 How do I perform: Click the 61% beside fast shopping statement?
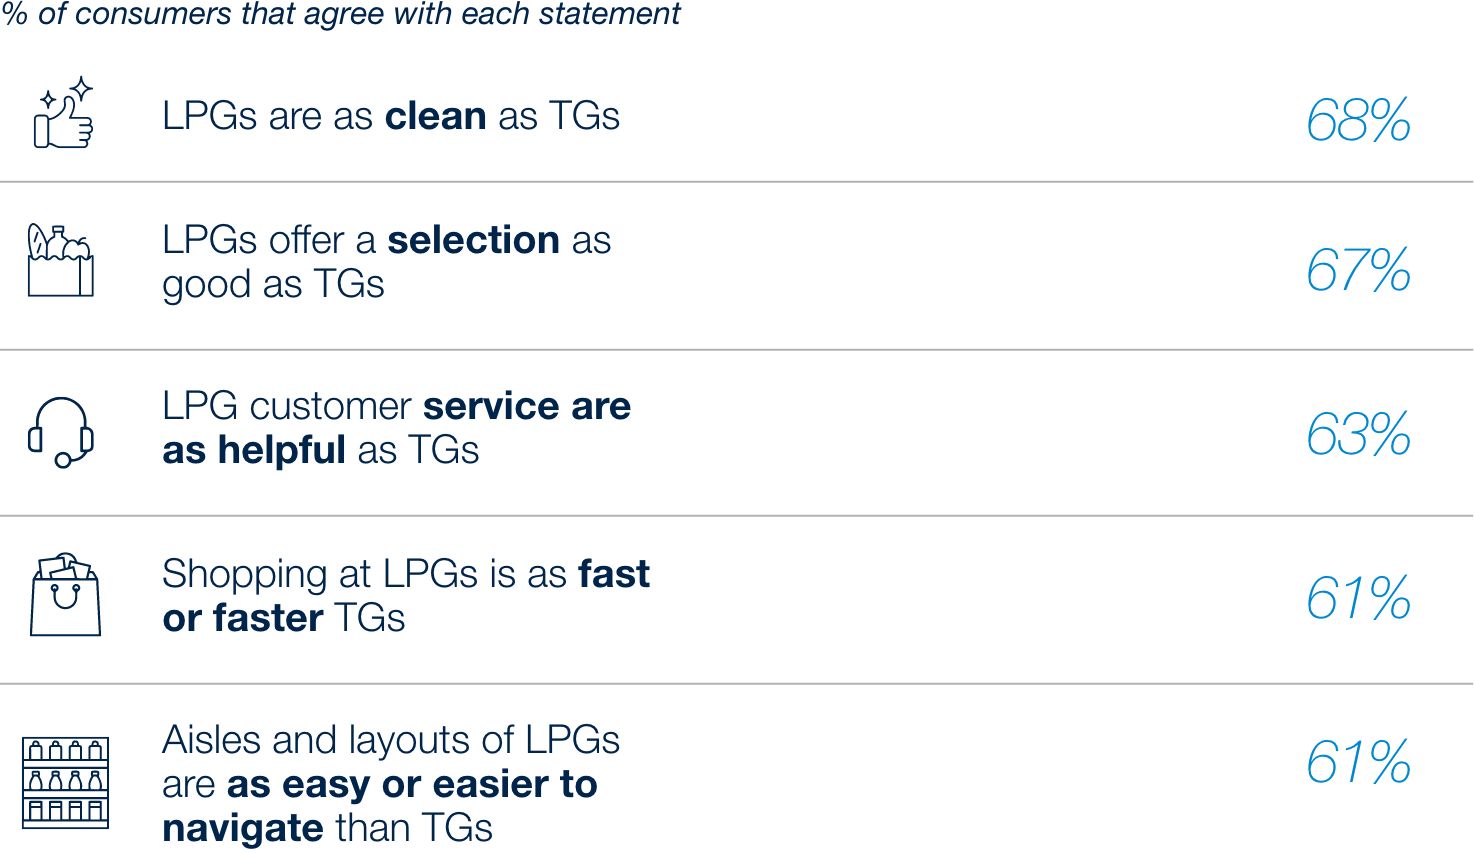tap(1357, 598)
